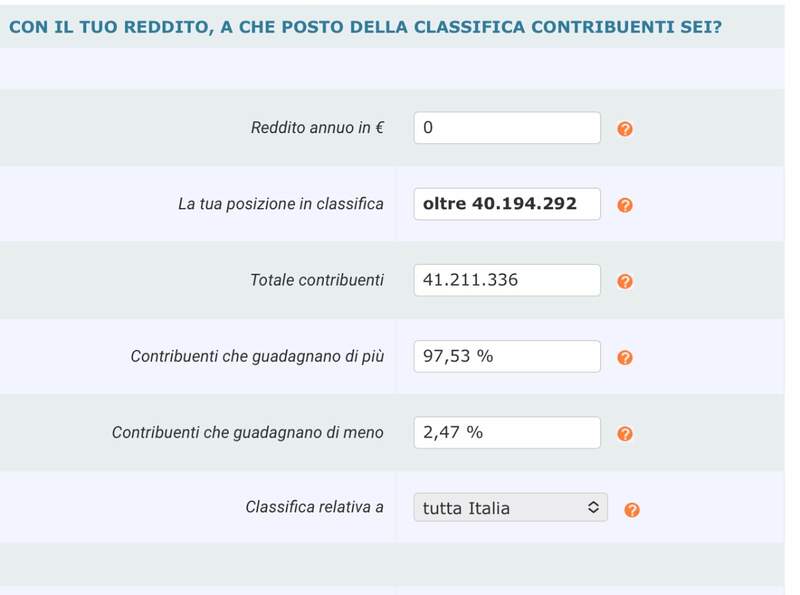Click the La tua posizione in classifica label

[281, 204]
